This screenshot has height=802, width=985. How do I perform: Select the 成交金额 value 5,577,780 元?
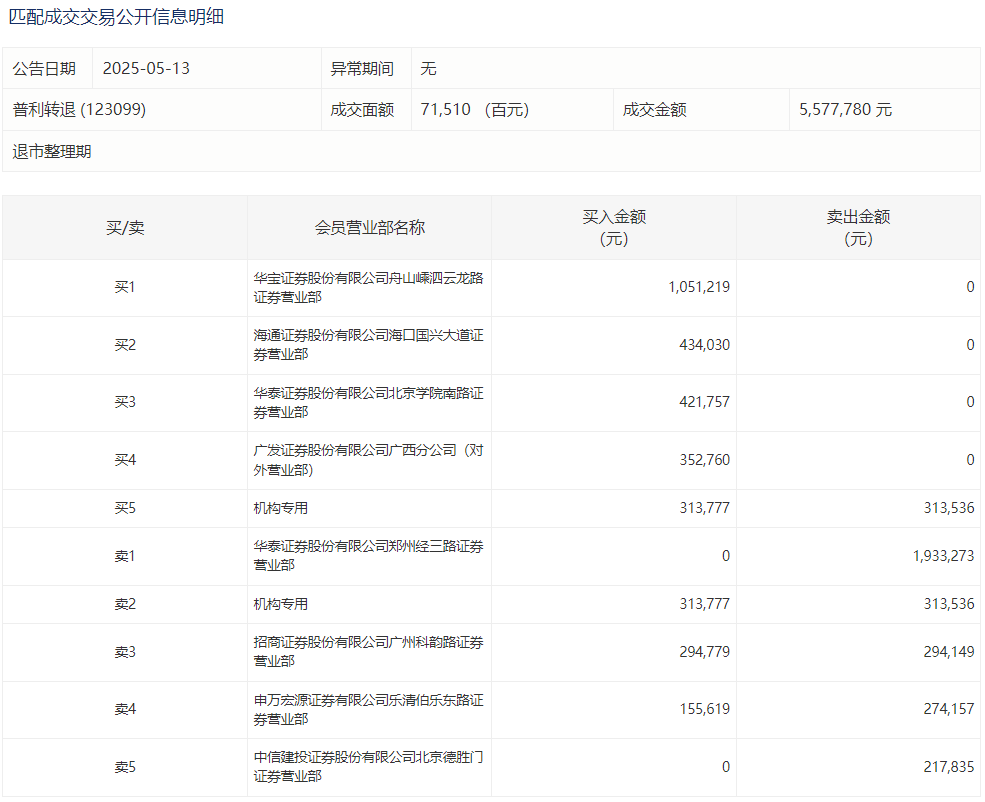pyautogui.click(x=845, y=110)
